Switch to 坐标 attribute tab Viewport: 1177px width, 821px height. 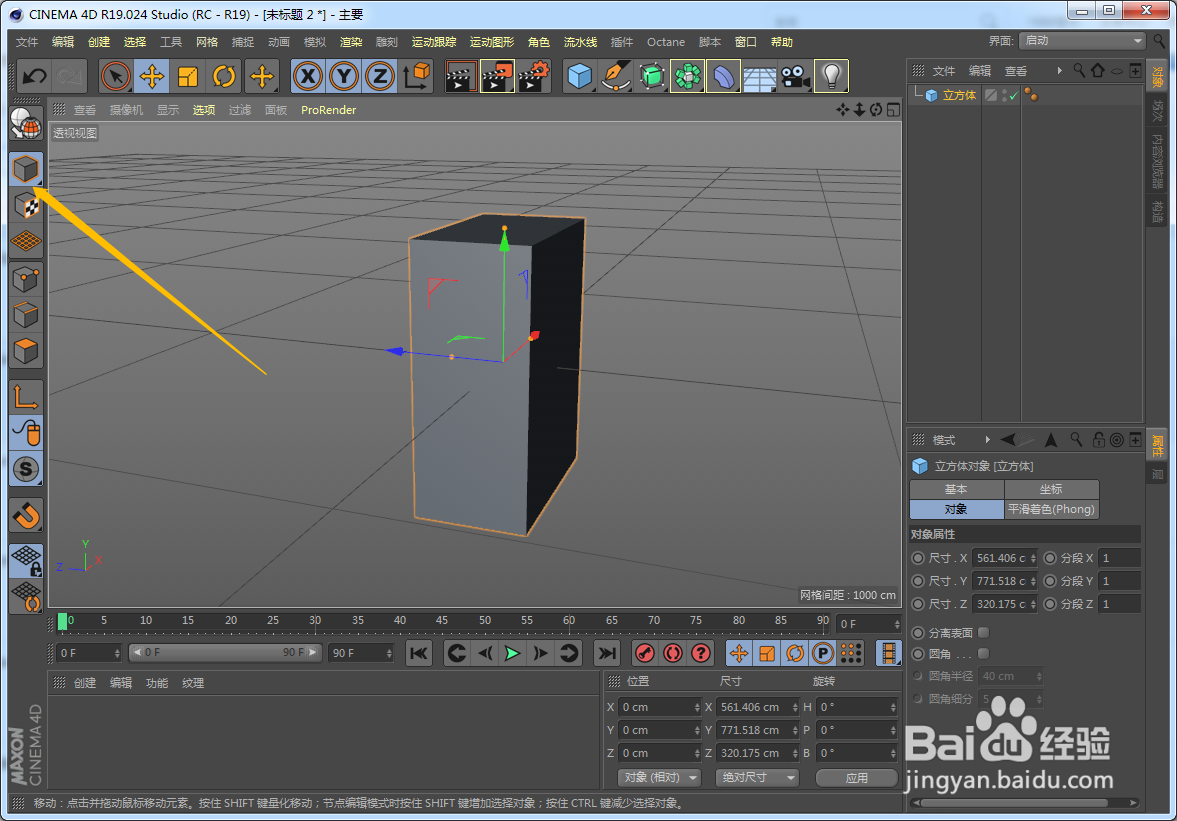pos(1051,489)
